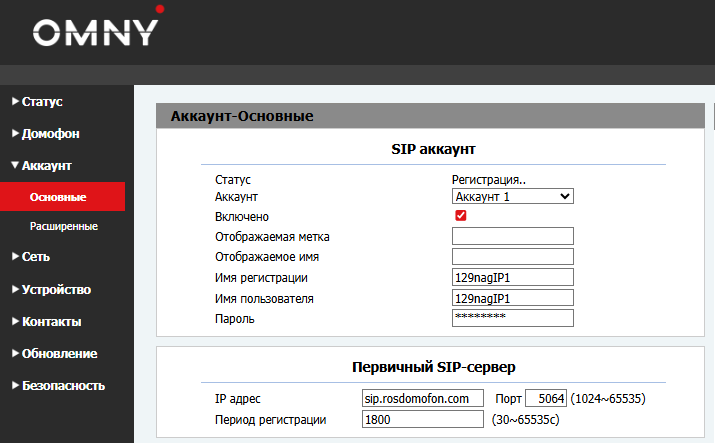Expand the Устройство menu section

[x=56, y=290]
